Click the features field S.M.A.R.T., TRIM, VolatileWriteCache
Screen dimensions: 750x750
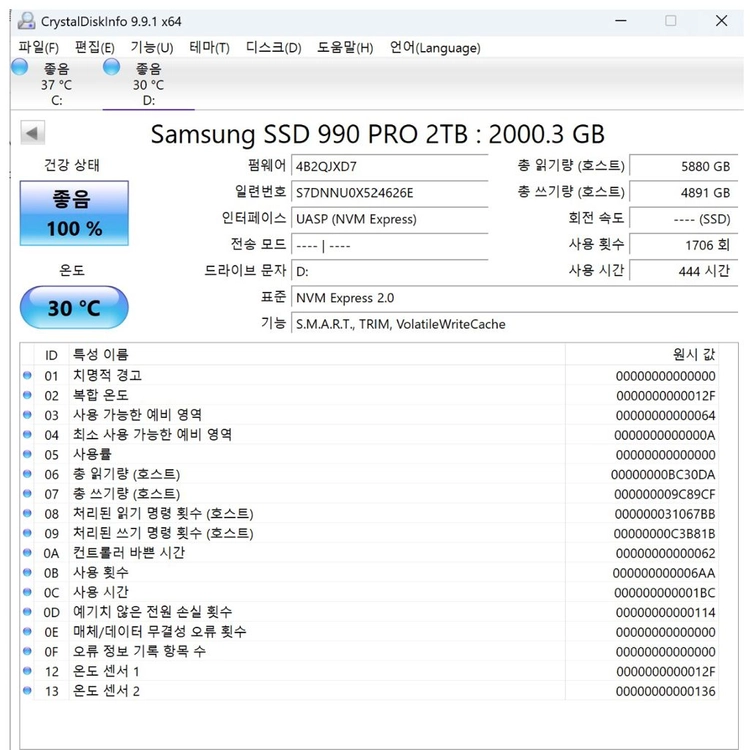pyautogui.click(x=515, y=324)
